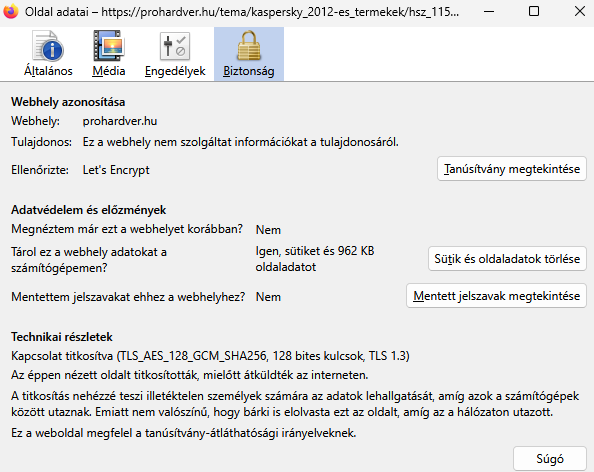Click 'Mentettem jelszavakat ehhez a webhelyhez?' label
The image size is (594, 472).
(x=128, y=297)
